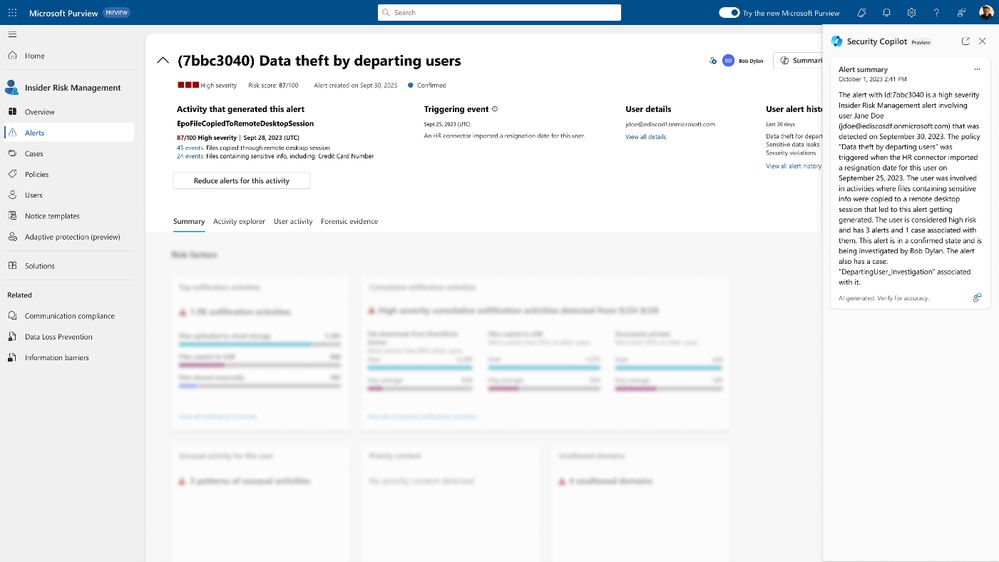Toggle Try the new Microsoft Purview
The width and height of the screenshot is (999, 562).
[729, 13]
